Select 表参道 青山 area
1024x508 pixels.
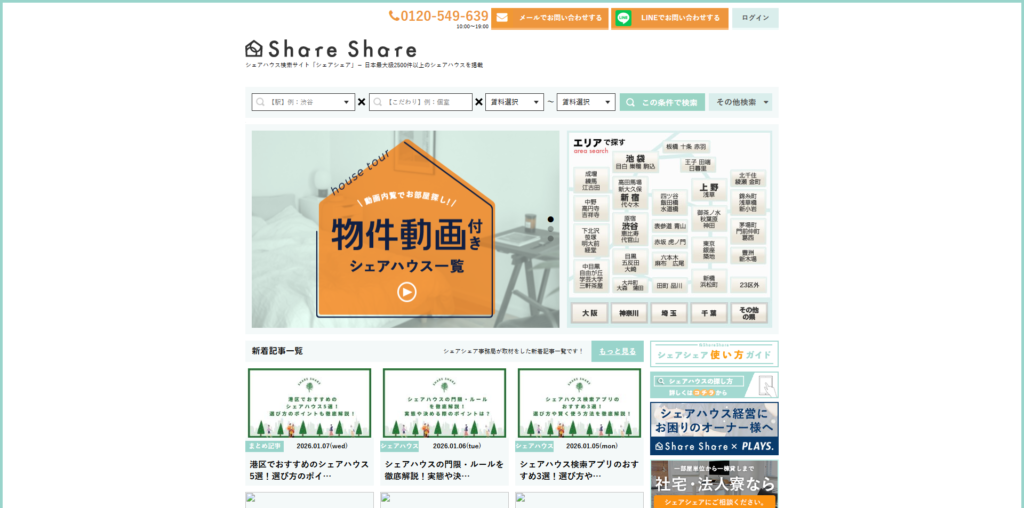pos(669,226)
